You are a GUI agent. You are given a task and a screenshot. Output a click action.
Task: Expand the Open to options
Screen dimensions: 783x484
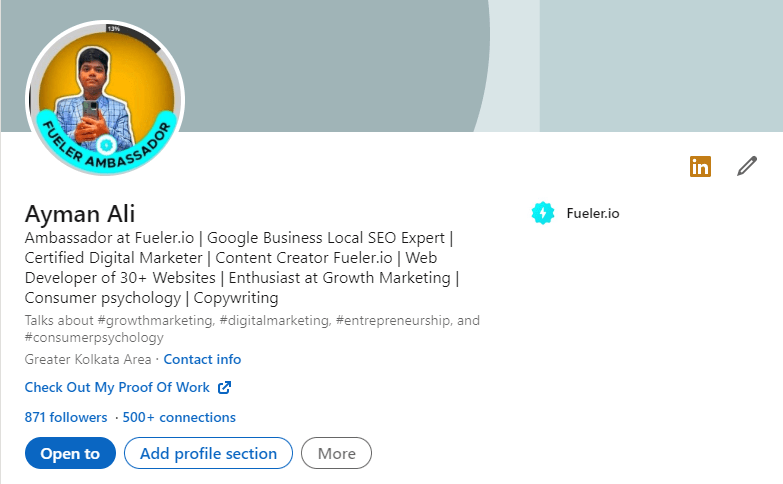[70, 453]
